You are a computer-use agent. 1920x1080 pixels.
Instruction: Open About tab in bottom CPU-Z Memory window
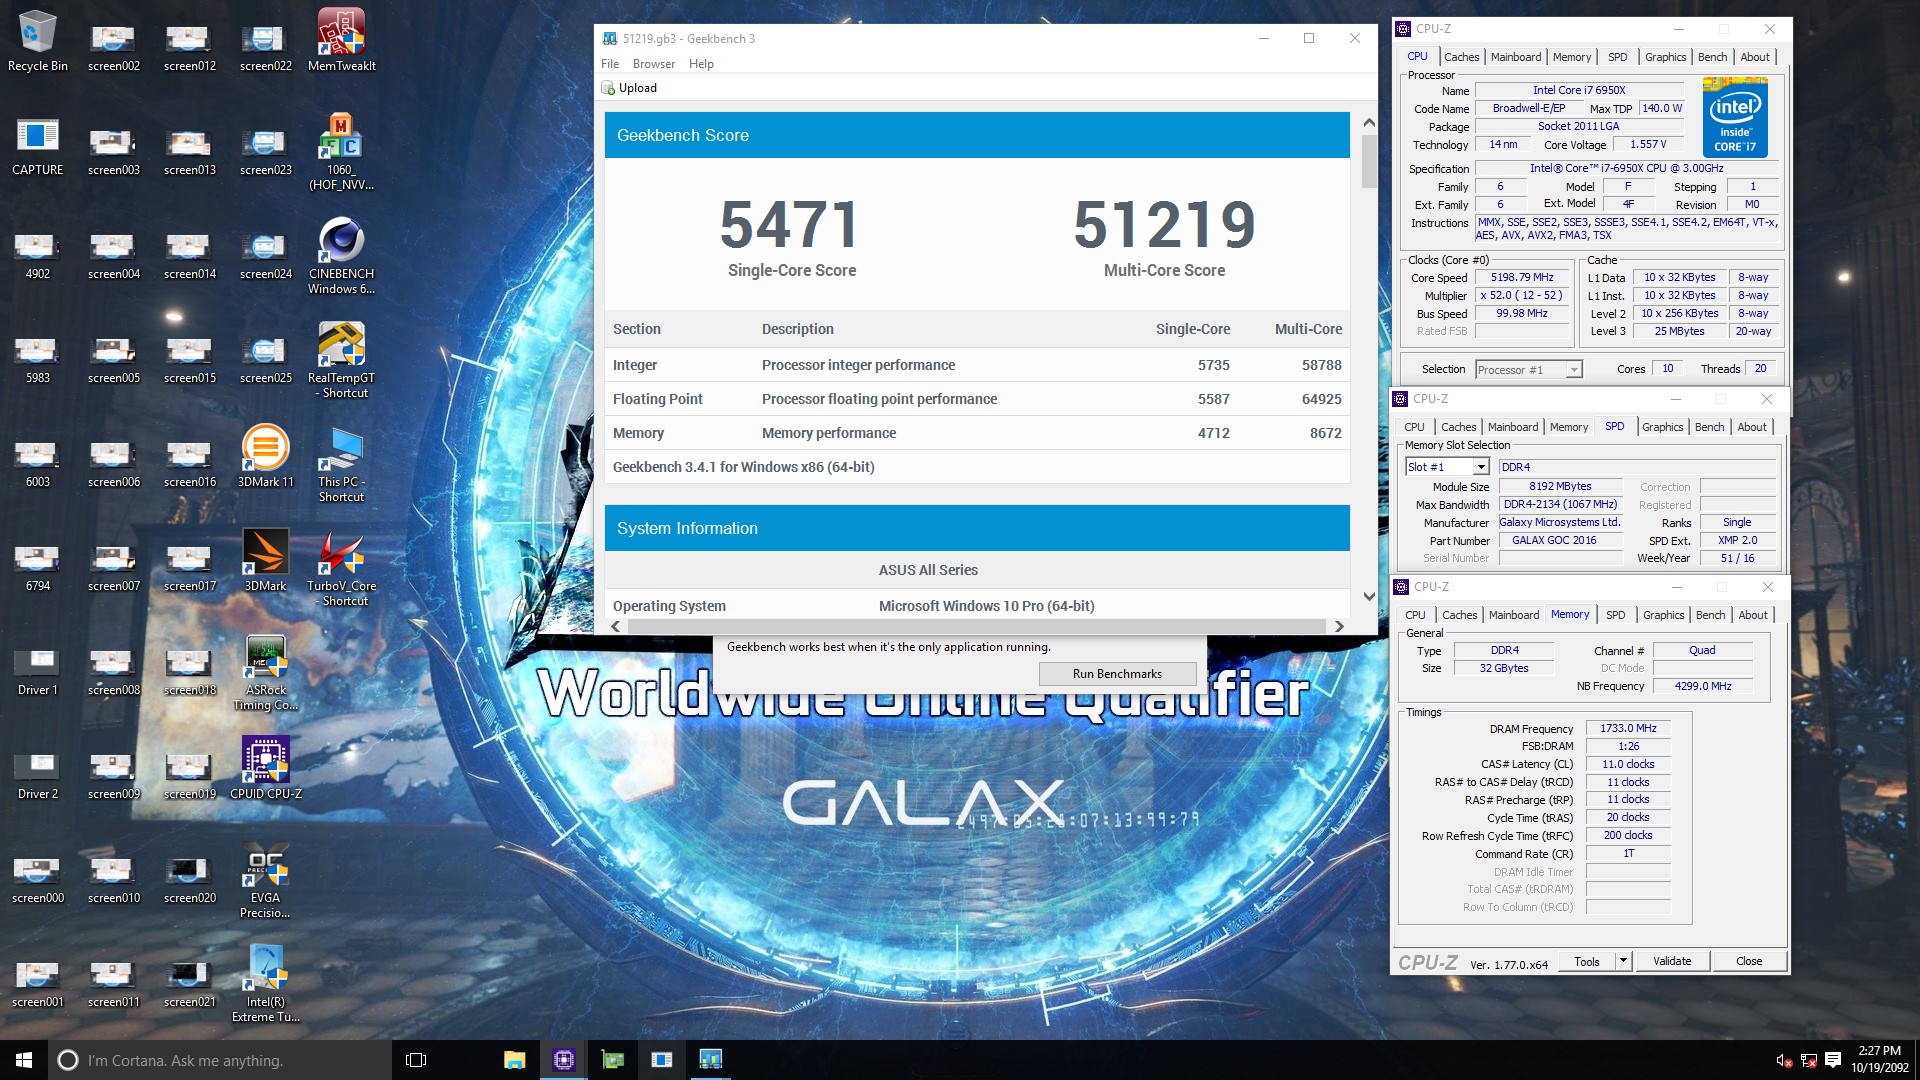coord(1752,615)
